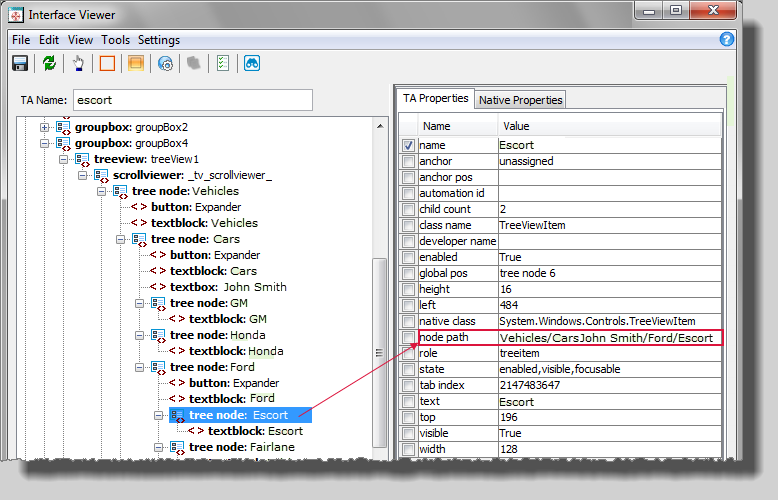Open the Edit menu

(49, 40)
